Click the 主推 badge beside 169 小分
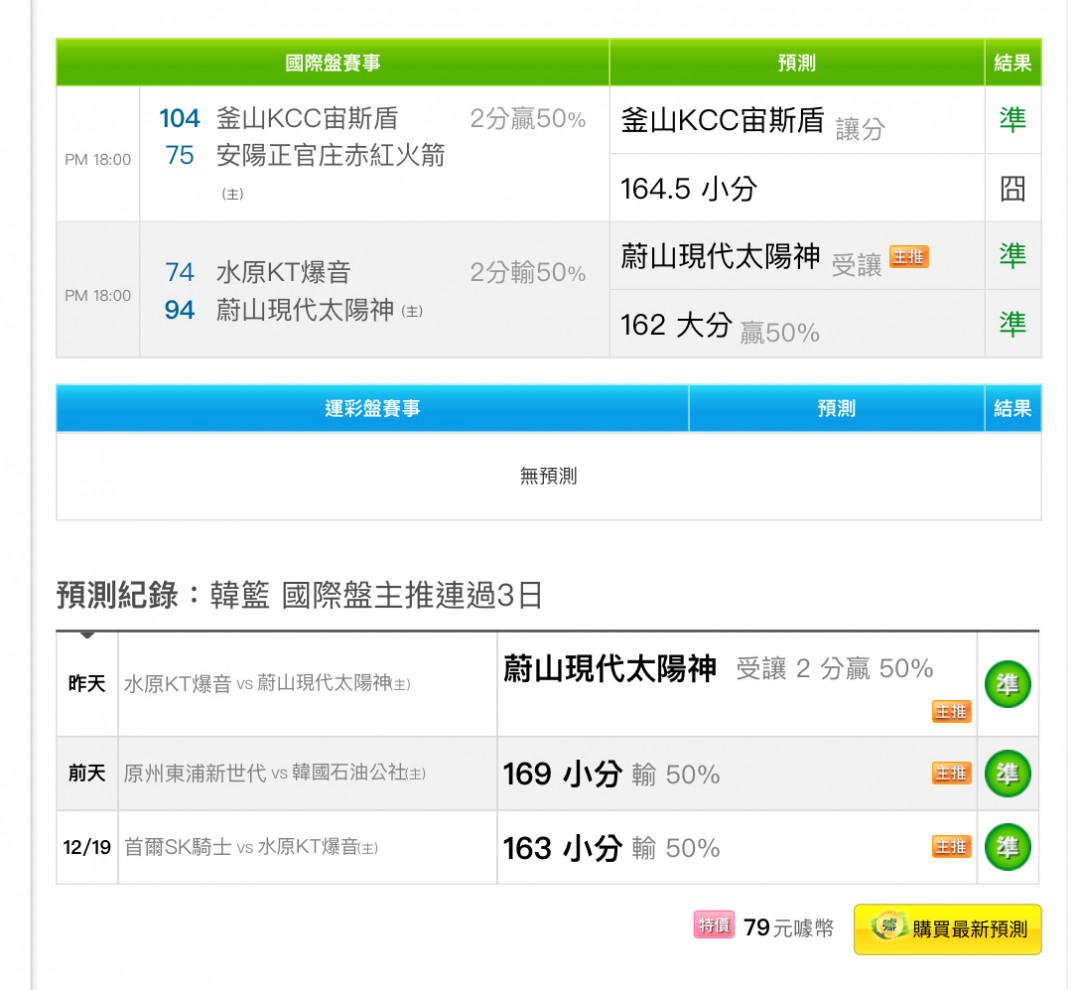The height and width of the screenshot is (990, 1080). (x=951, y=773)
